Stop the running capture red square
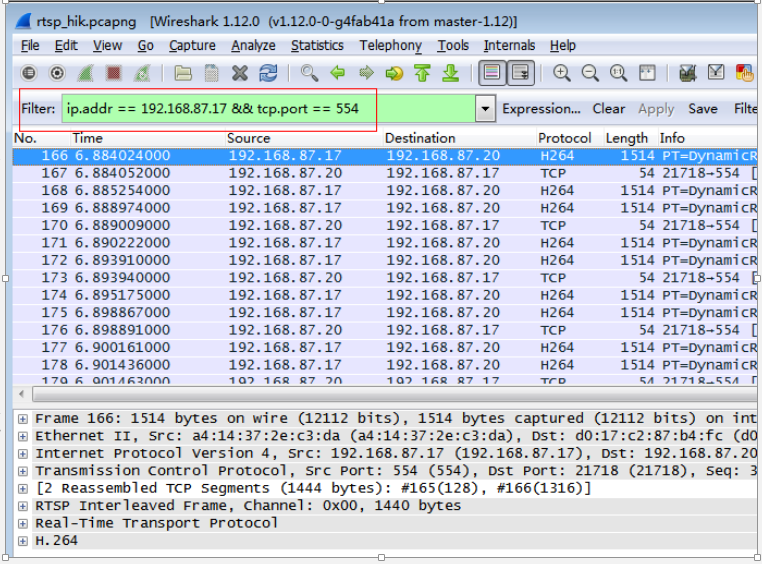Viewport: 762px width, 564px height. (x=114, y=73)
